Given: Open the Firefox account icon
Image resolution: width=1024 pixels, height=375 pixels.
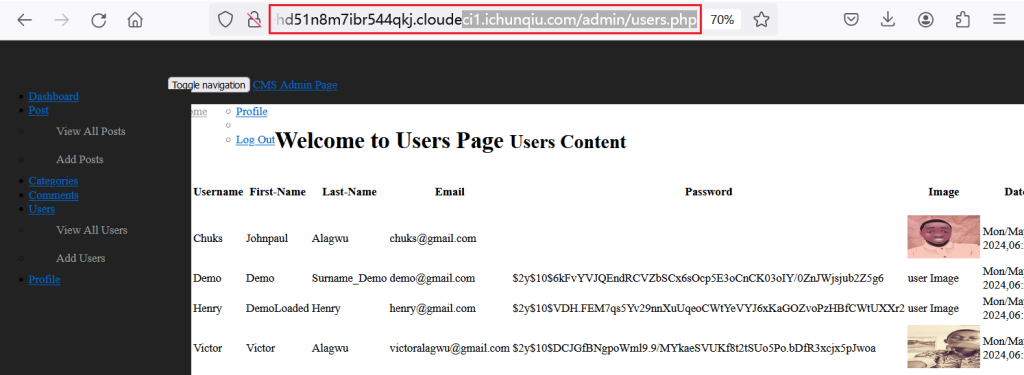Looking at the screenshot, I should (x=925, y=20).
